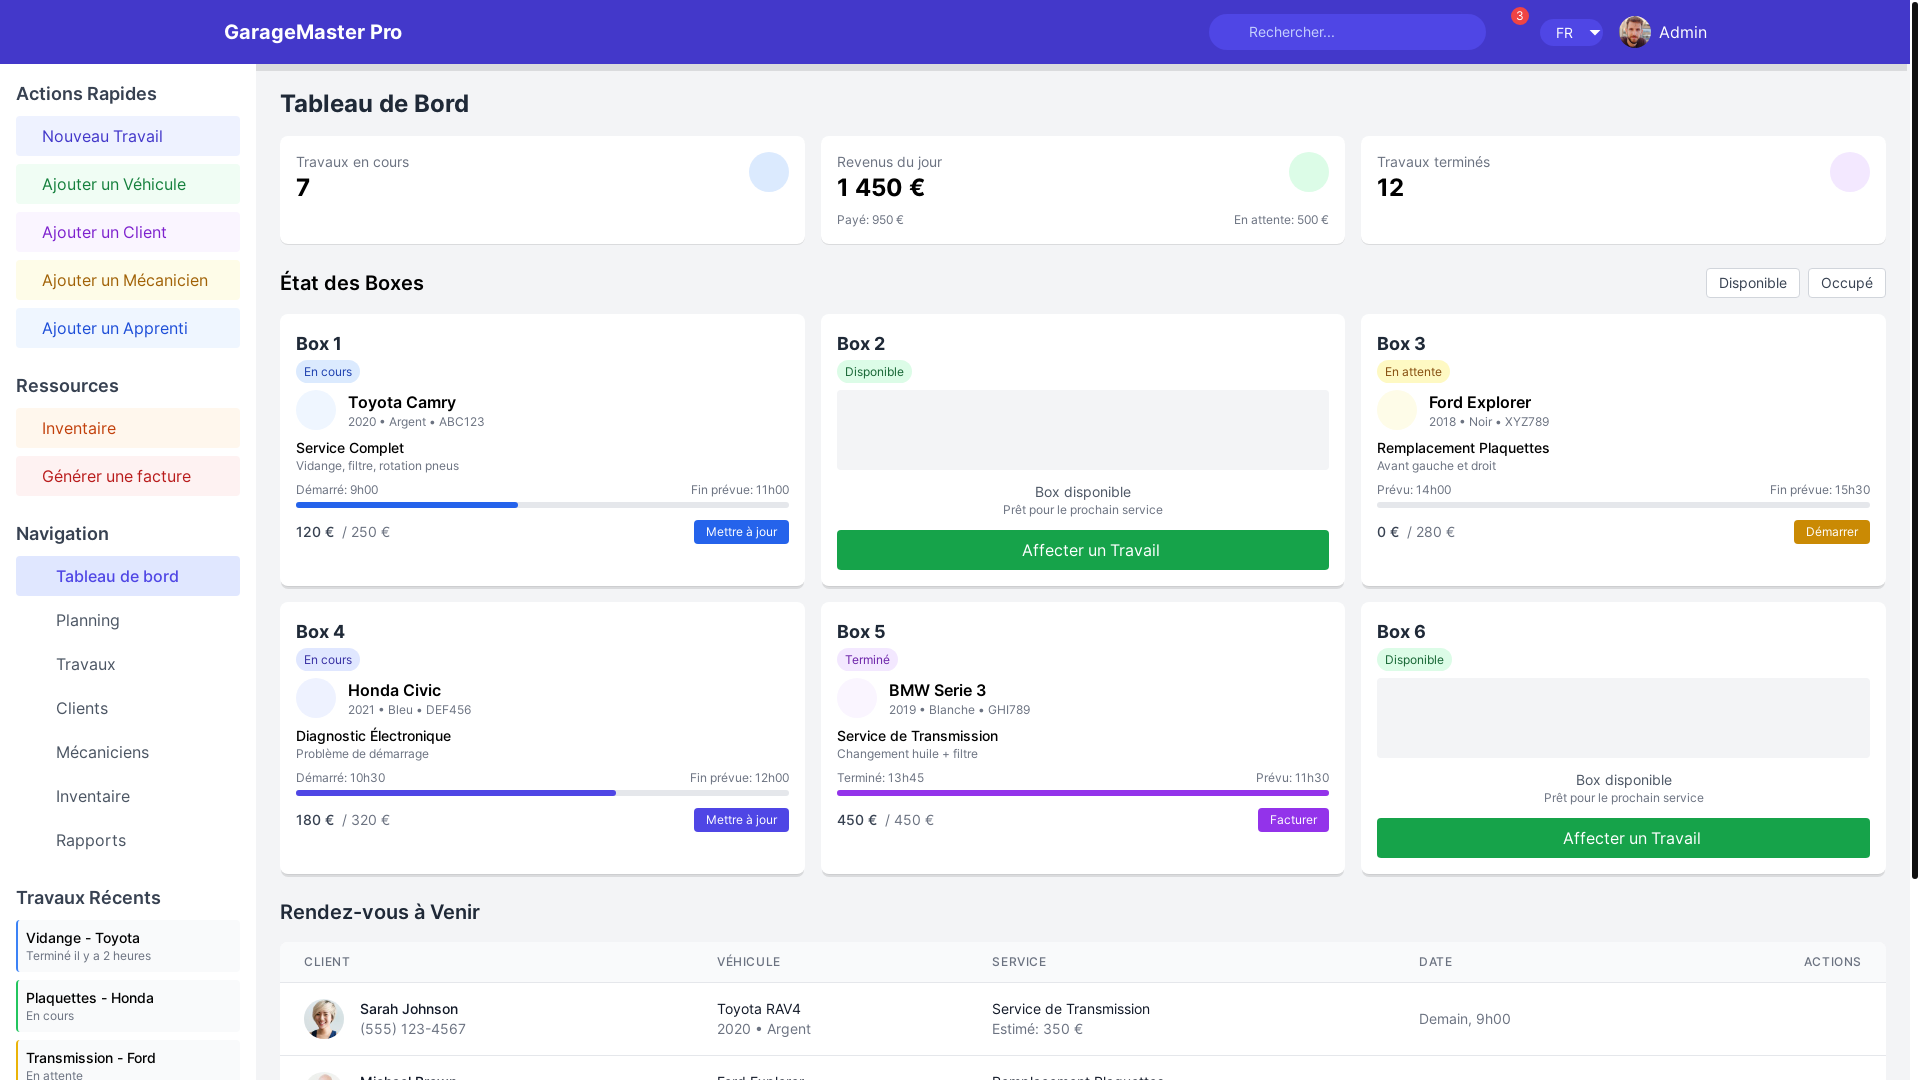Filter boxes by Disponible
This screenshot has height=1080, width=1920.
click(1752, 283)
